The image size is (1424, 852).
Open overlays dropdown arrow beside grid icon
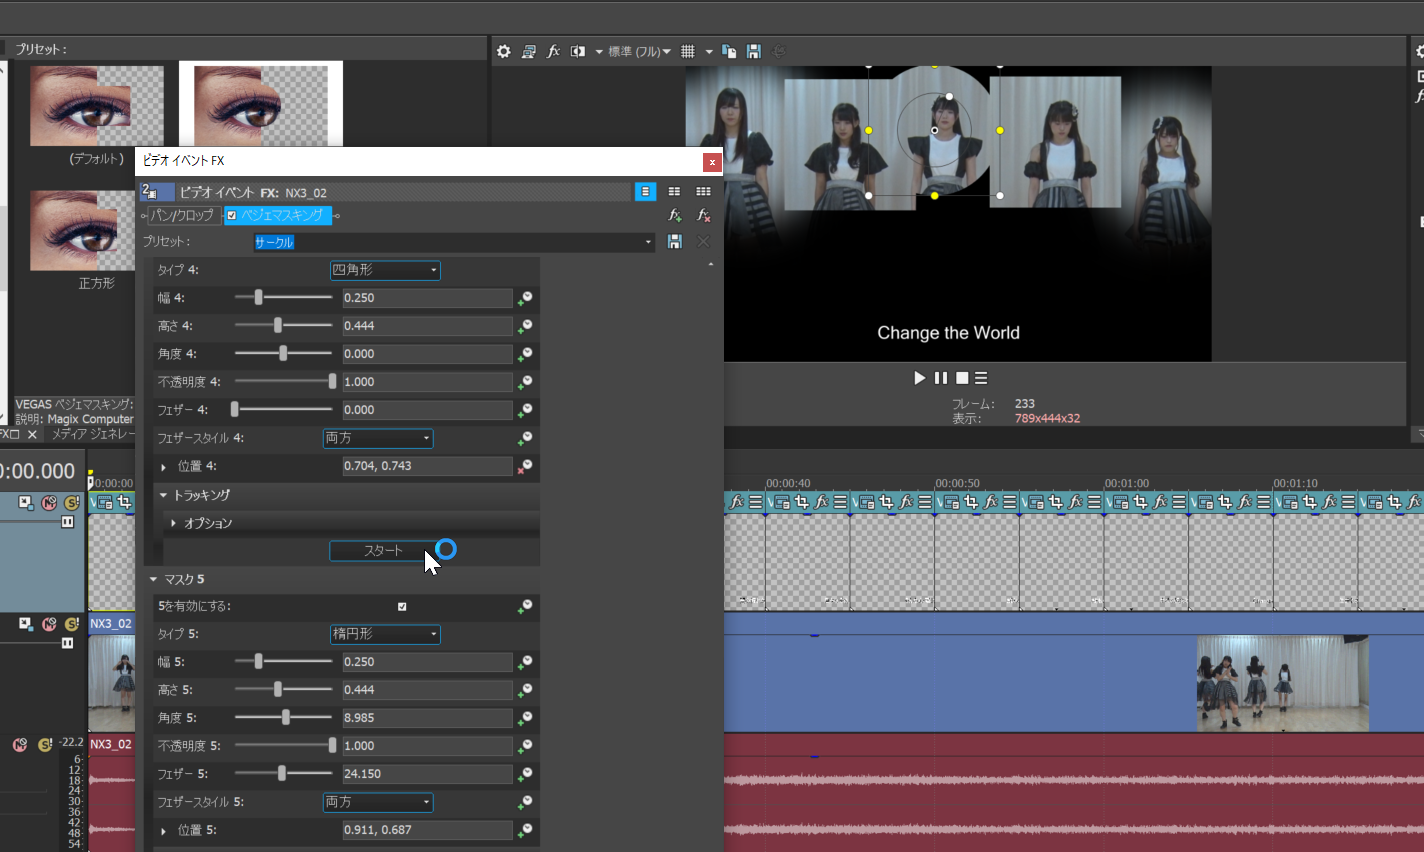coord(709,51)
